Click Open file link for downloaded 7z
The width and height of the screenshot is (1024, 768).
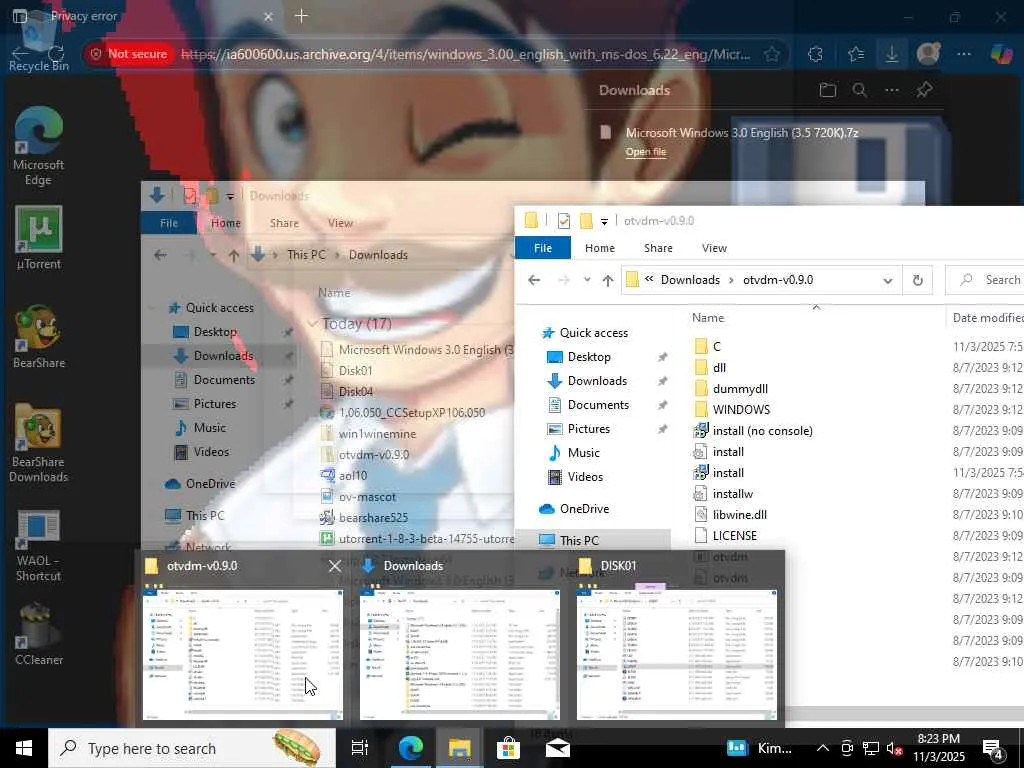coord(646,152)
